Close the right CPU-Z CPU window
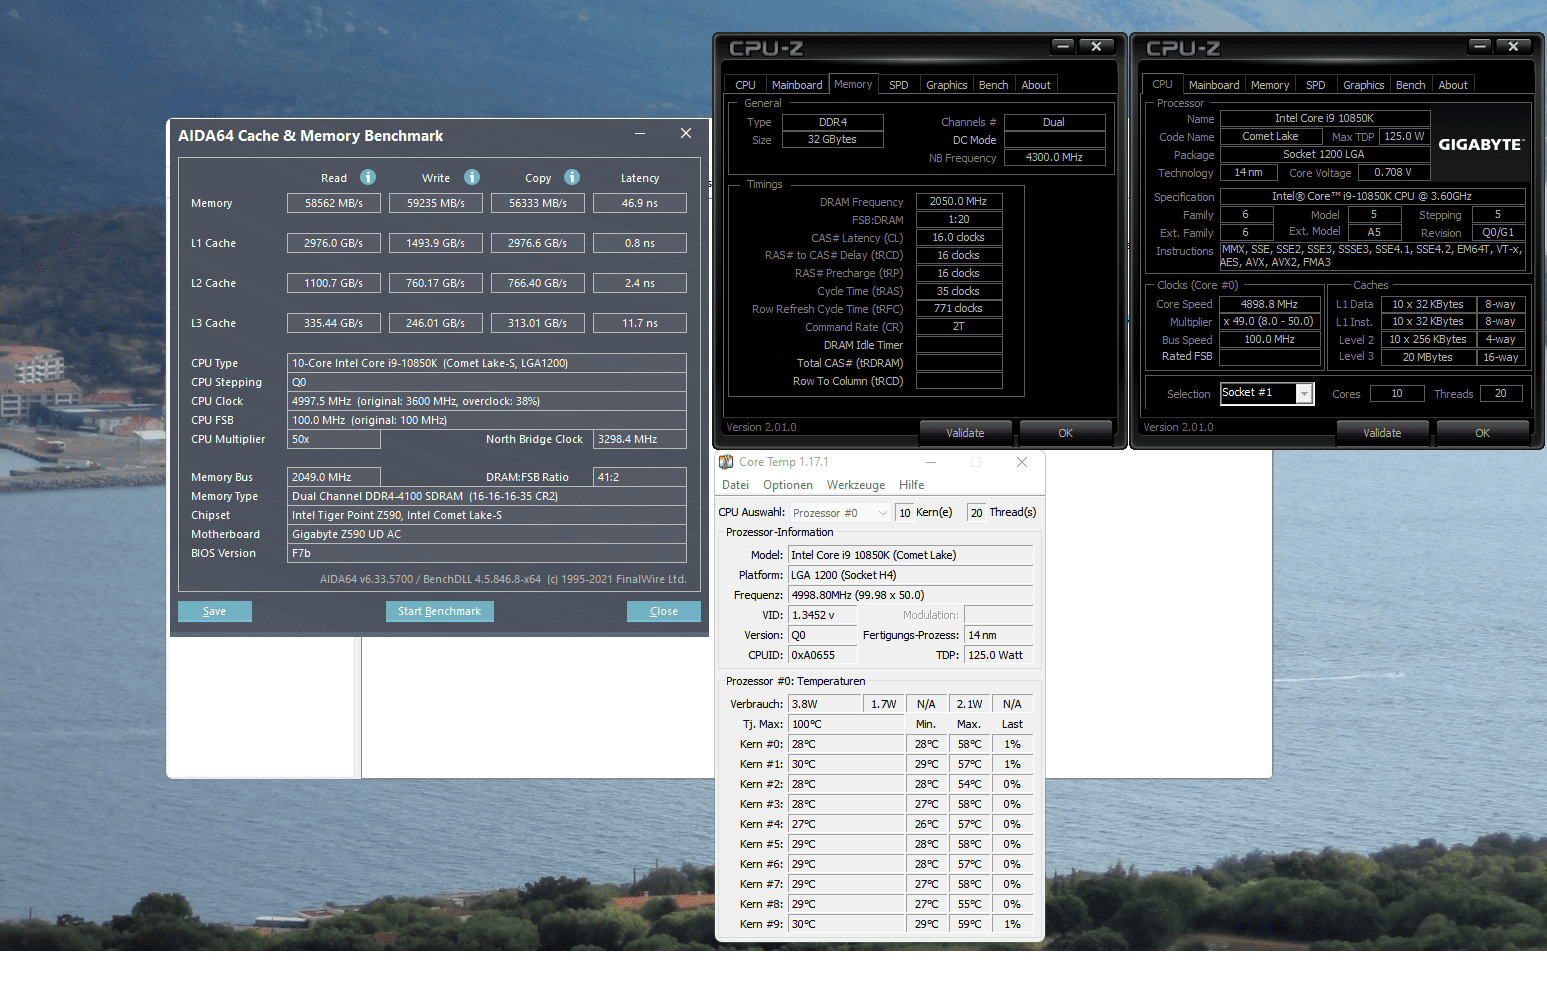1547x1000 pixels. coord(1514,46)
